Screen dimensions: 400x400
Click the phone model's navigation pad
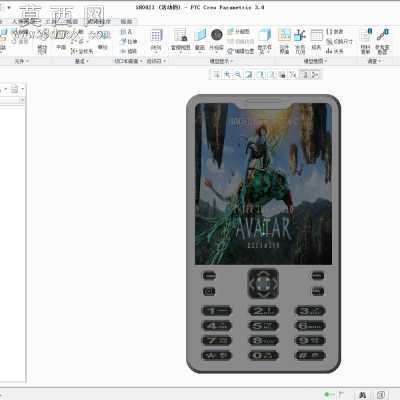[263, 284]
